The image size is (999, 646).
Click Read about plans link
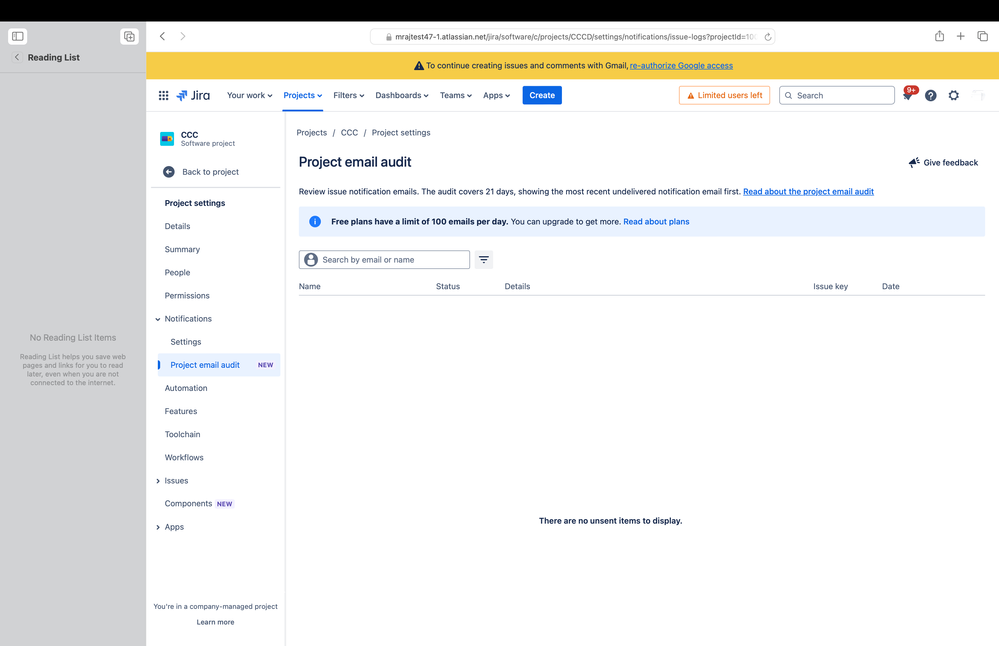(656, 221)
